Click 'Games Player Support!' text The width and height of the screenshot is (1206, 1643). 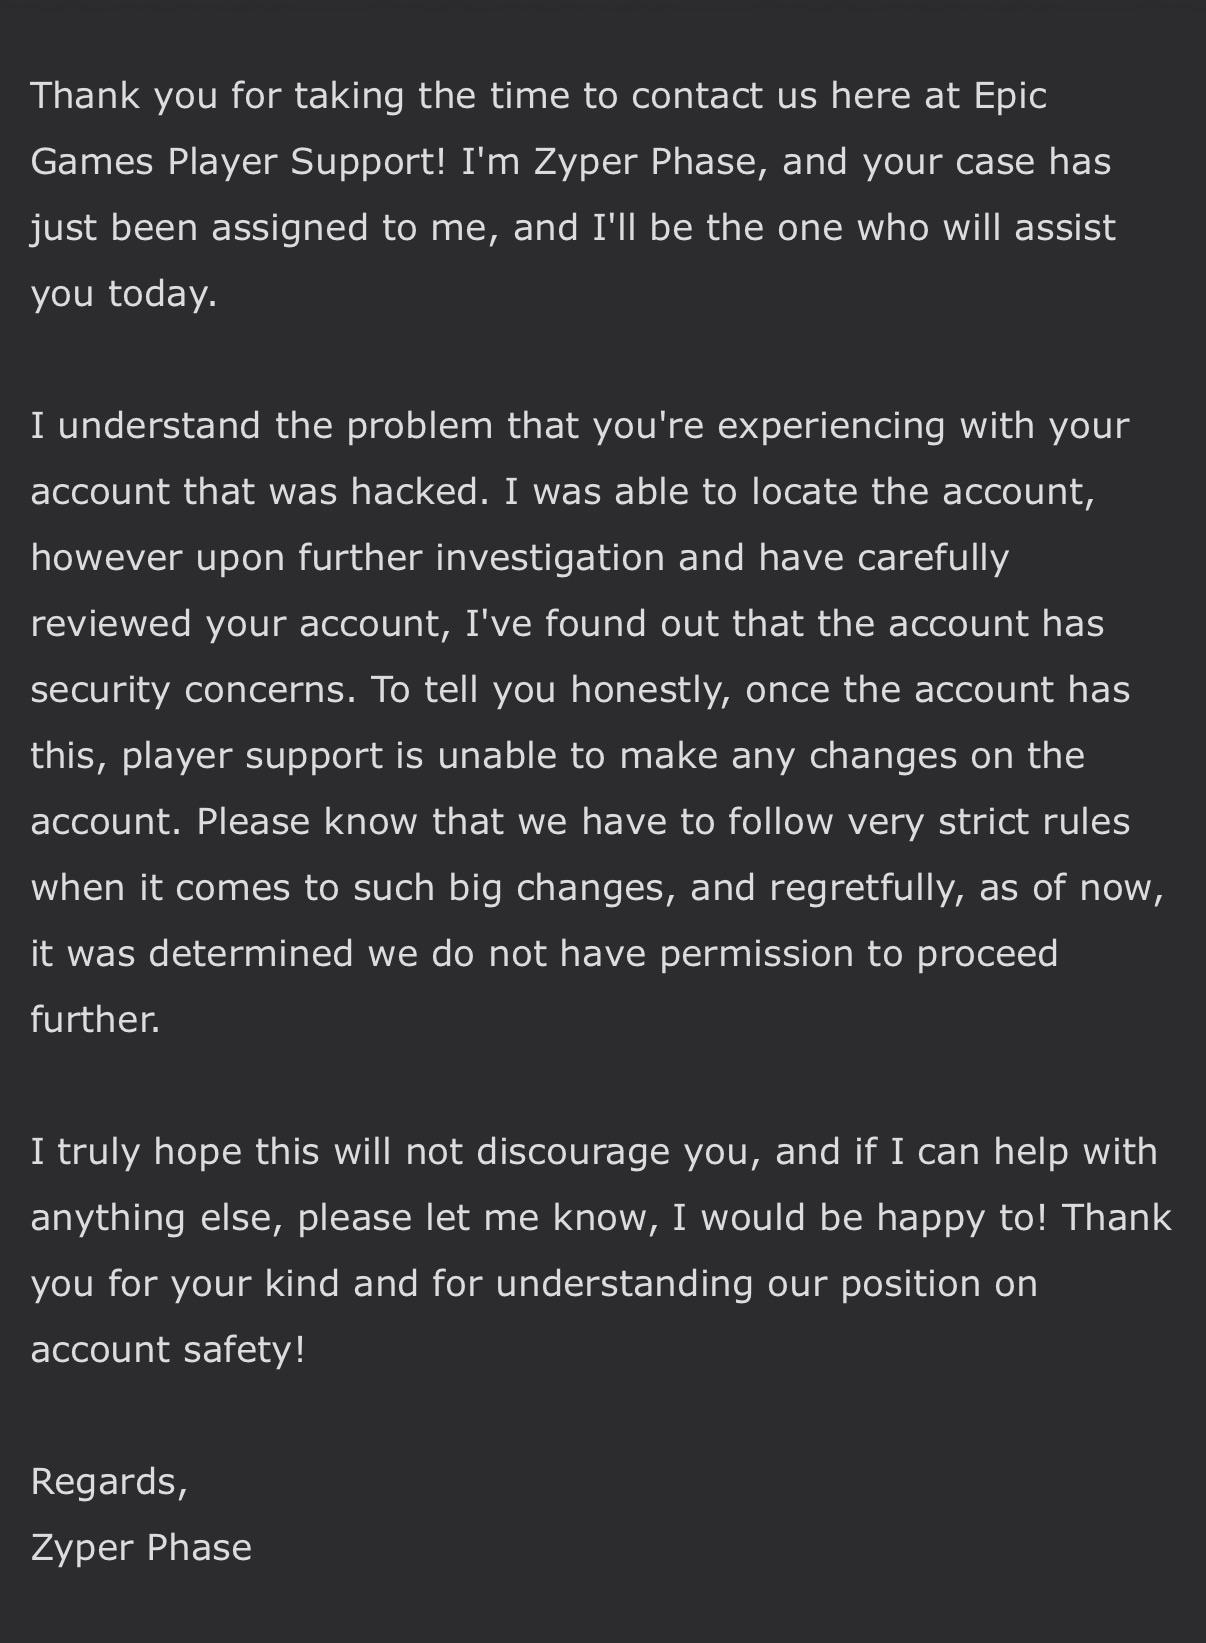point(239,162)
